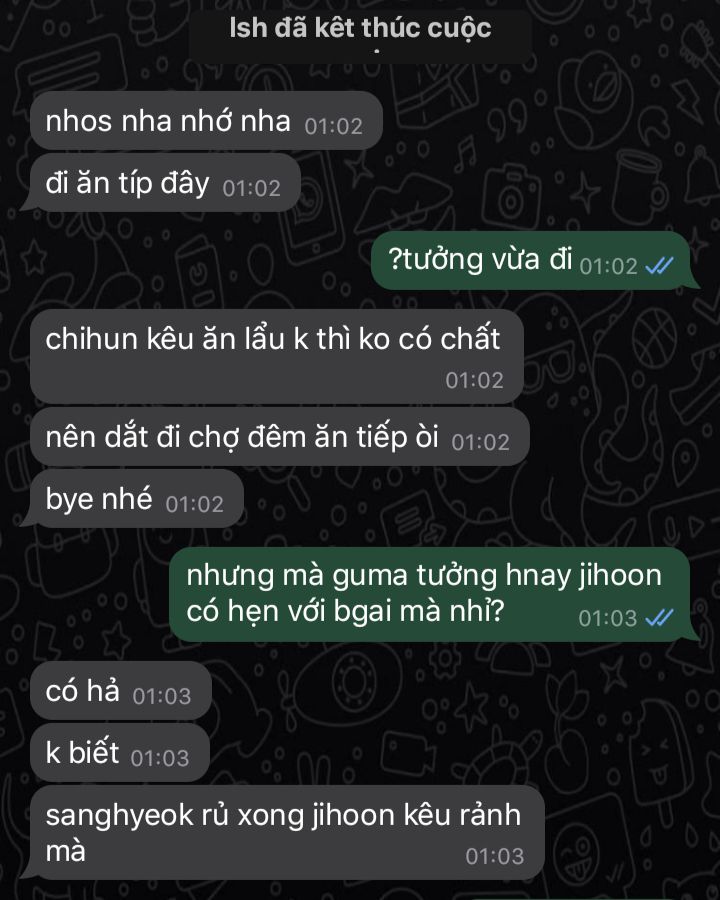The width and height of the screenshot is (720, 900).
Task: Tap the 01:02 timestamp on 'đi ăn típ đây'
Action: (251, 189)
